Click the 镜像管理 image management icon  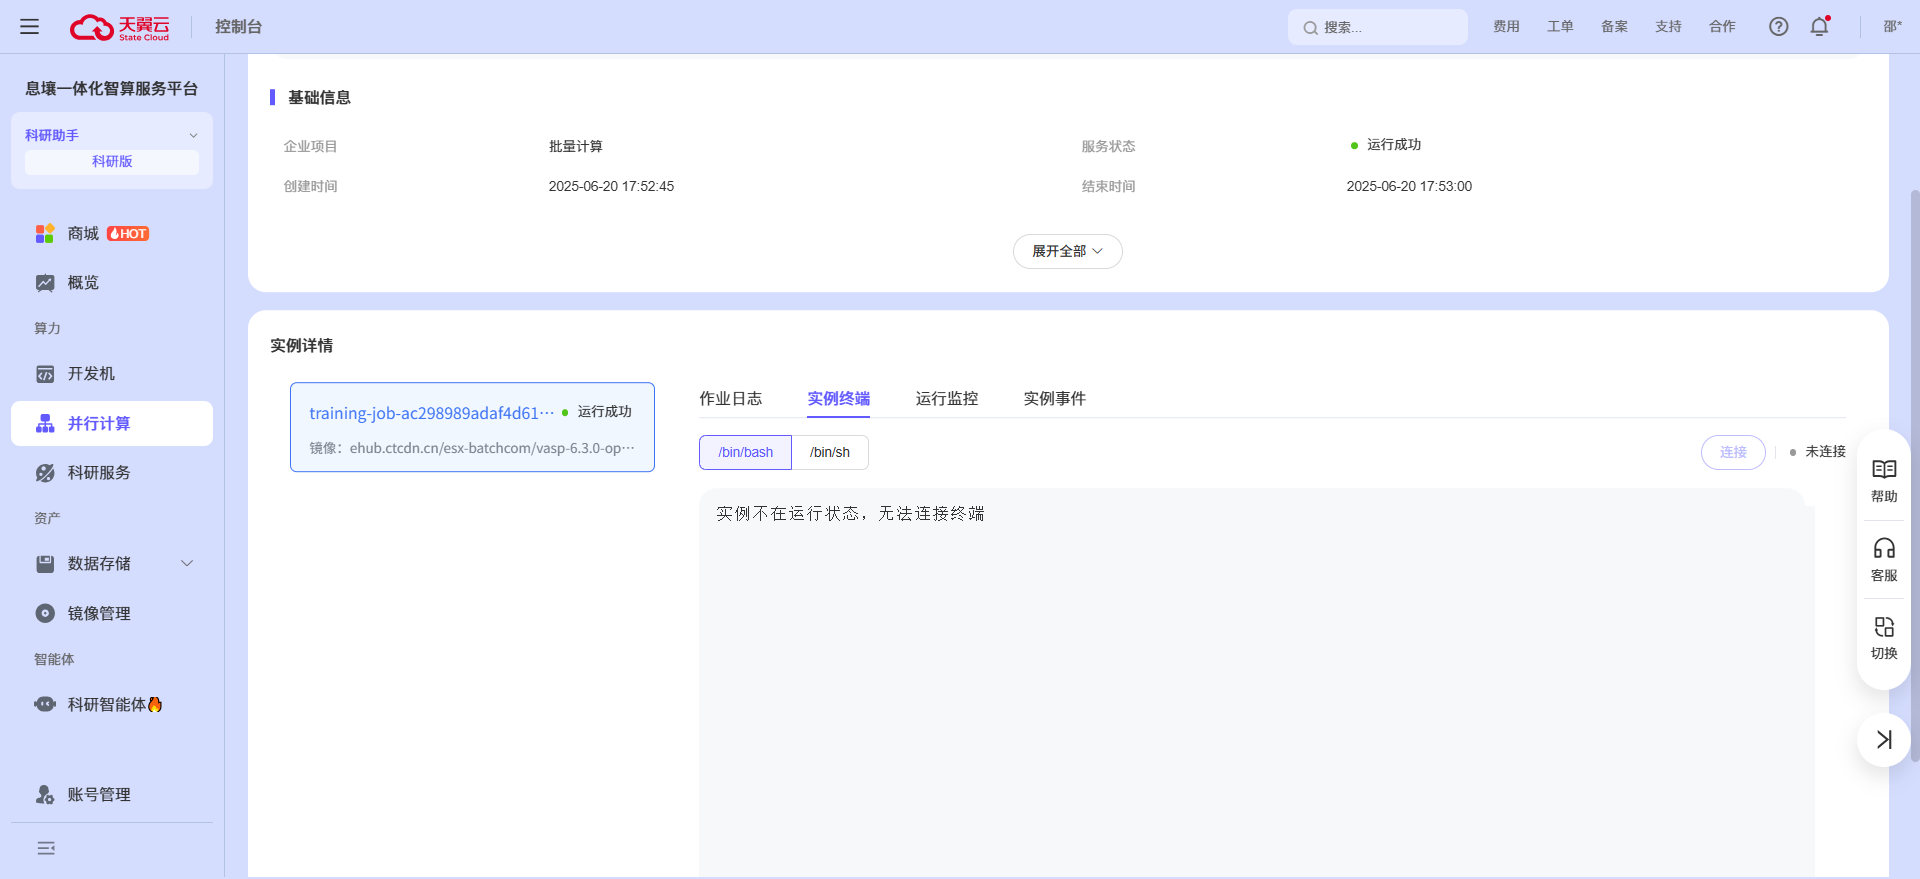tap(45, 614)
